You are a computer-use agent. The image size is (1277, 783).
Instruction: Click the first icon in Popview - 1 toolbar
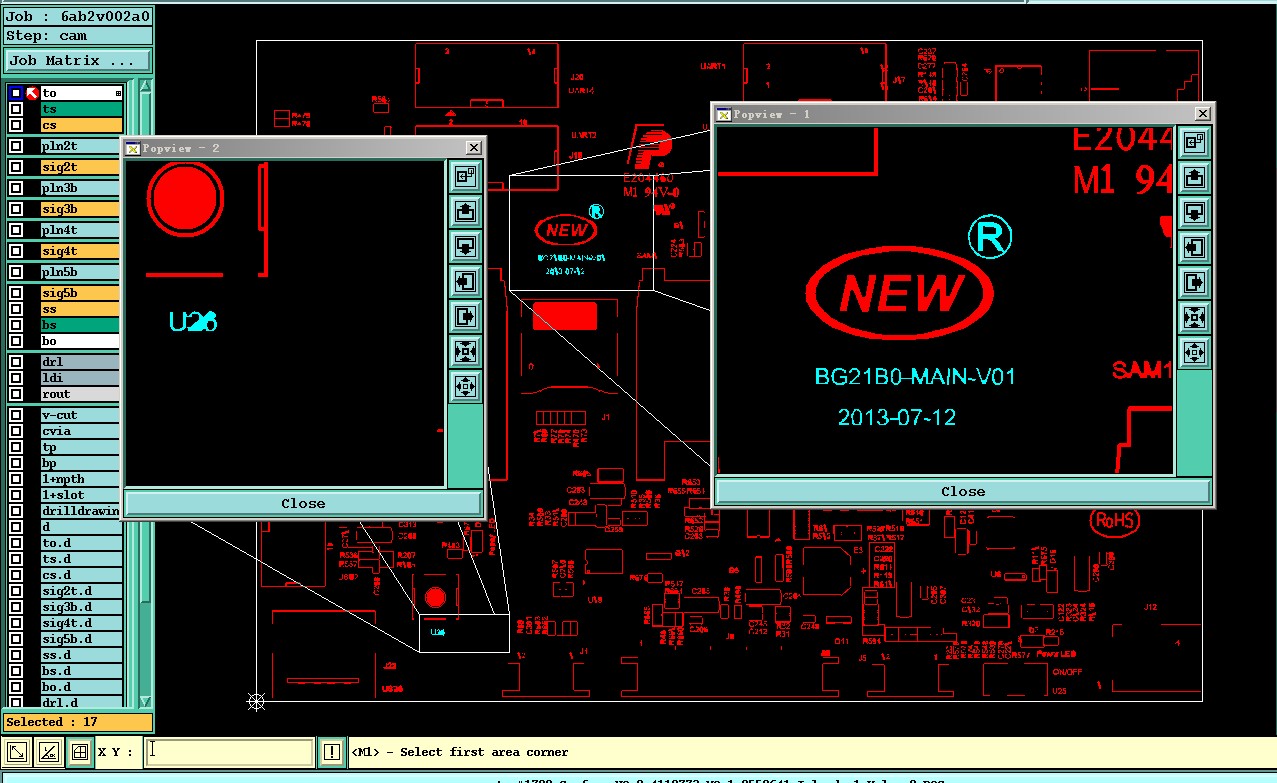(1194, 143)
